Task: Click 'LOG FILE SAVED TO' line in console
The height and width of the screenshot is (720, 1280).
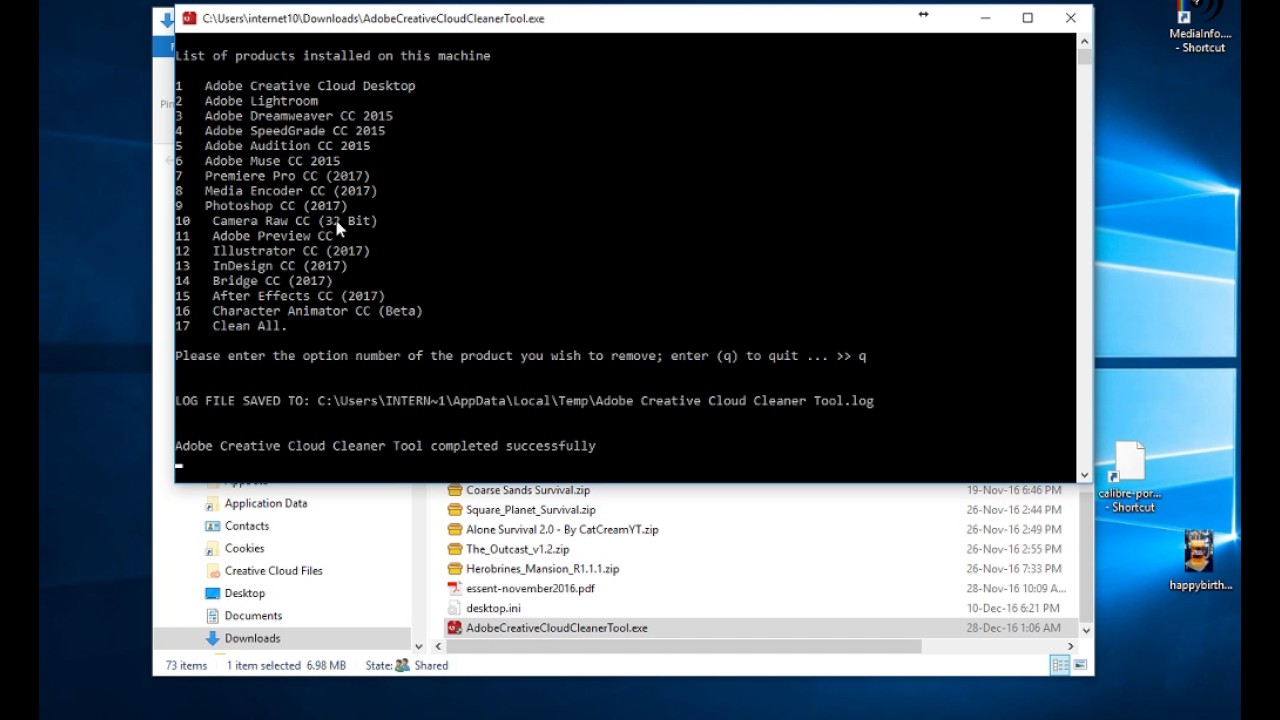Action: pyautogui.click(x=524, y=401)
